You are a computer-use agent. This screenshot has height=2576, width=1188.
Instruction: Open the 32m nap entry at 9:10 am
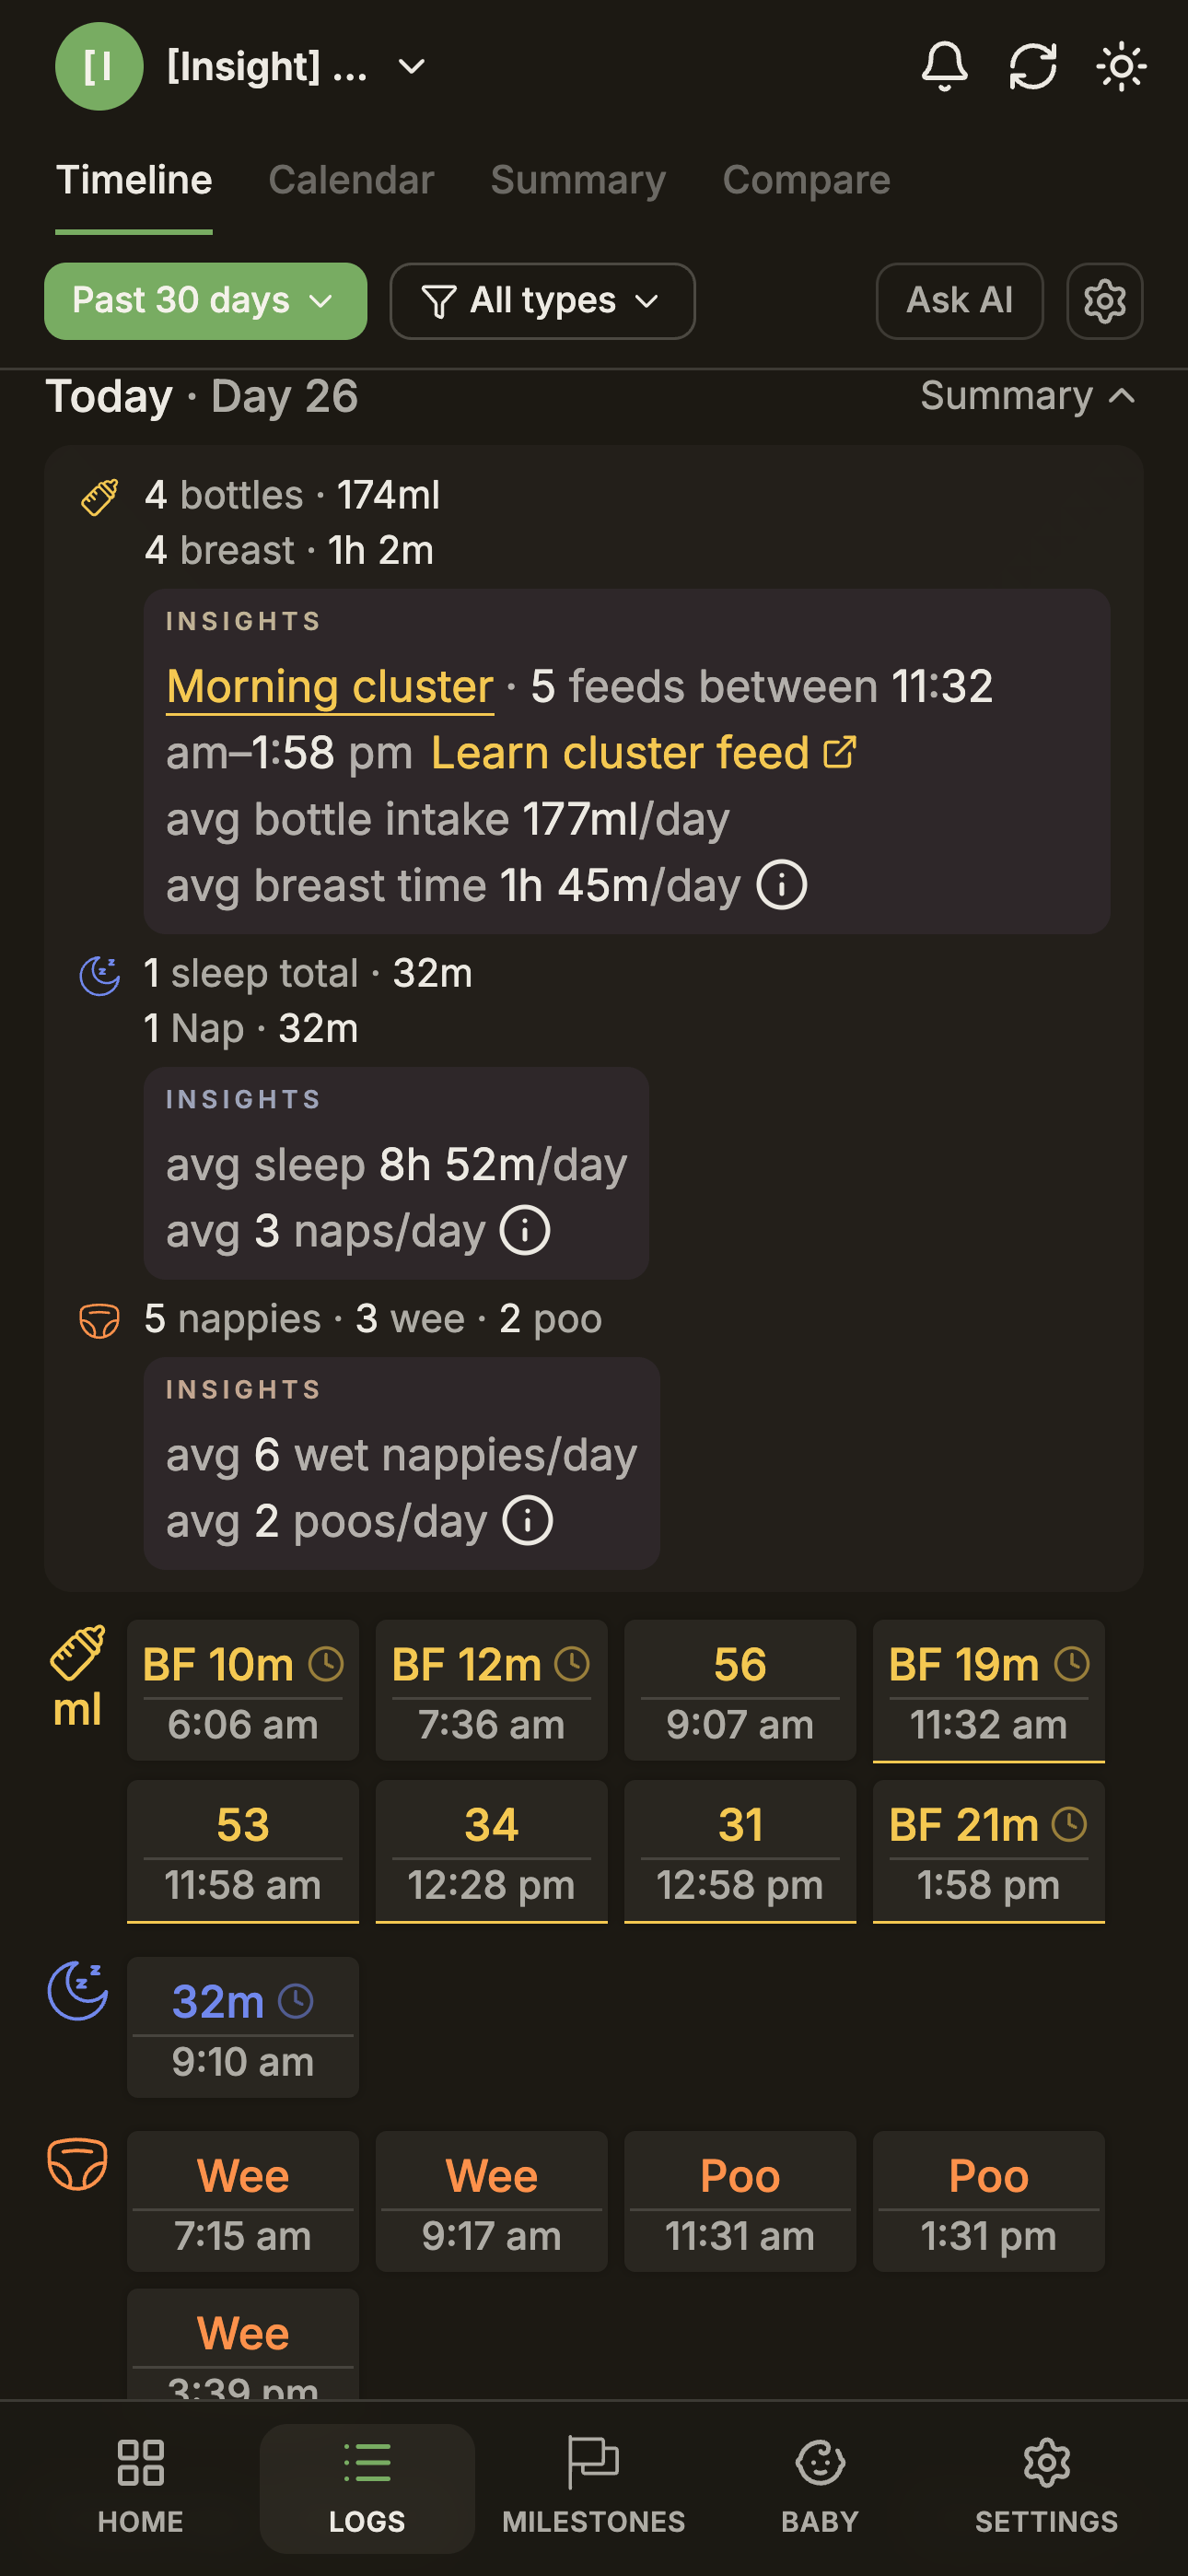(x=242, y=2027)
